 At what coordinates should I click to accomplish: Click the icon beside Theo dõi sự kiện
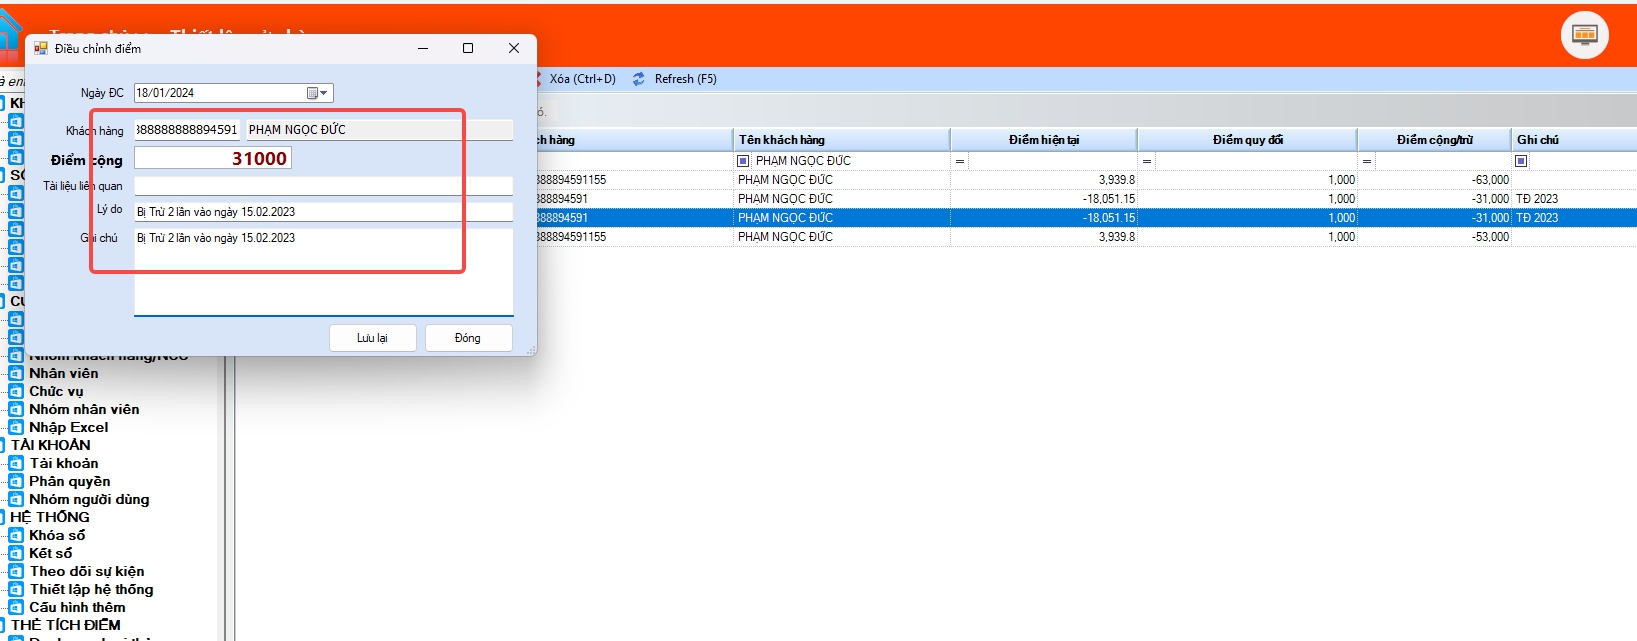coord(16,572)
